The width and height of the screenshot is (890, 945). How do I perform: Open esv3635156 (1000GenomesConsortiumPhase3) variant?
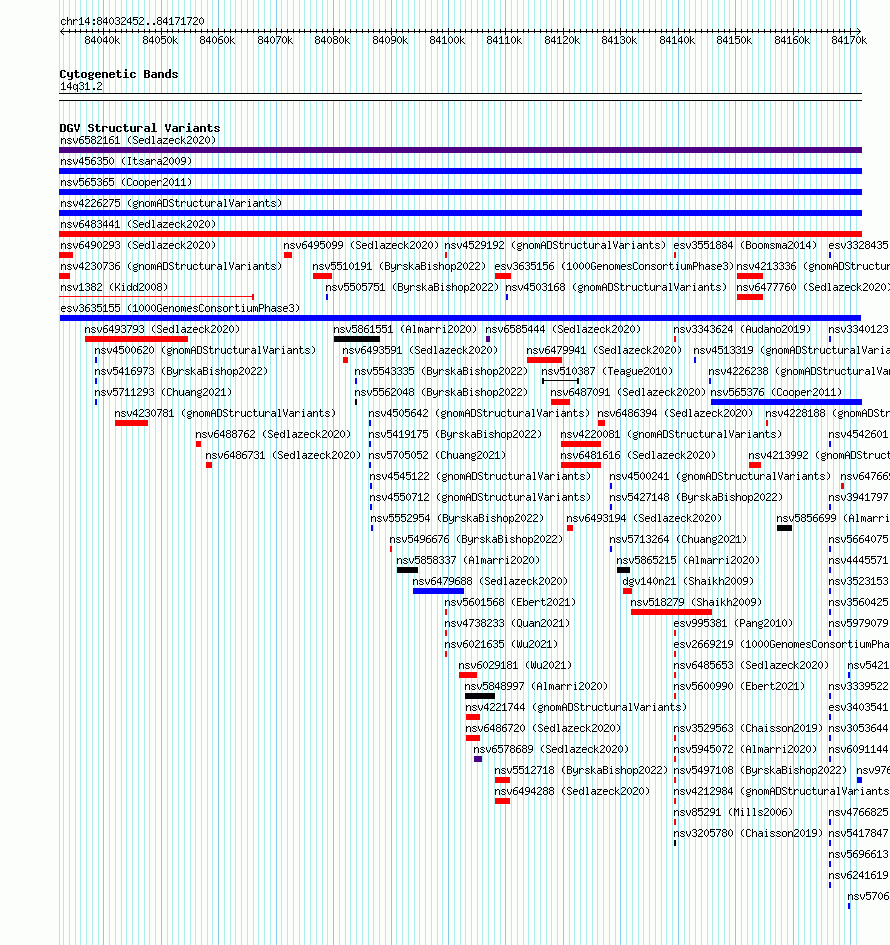(614, 267)
